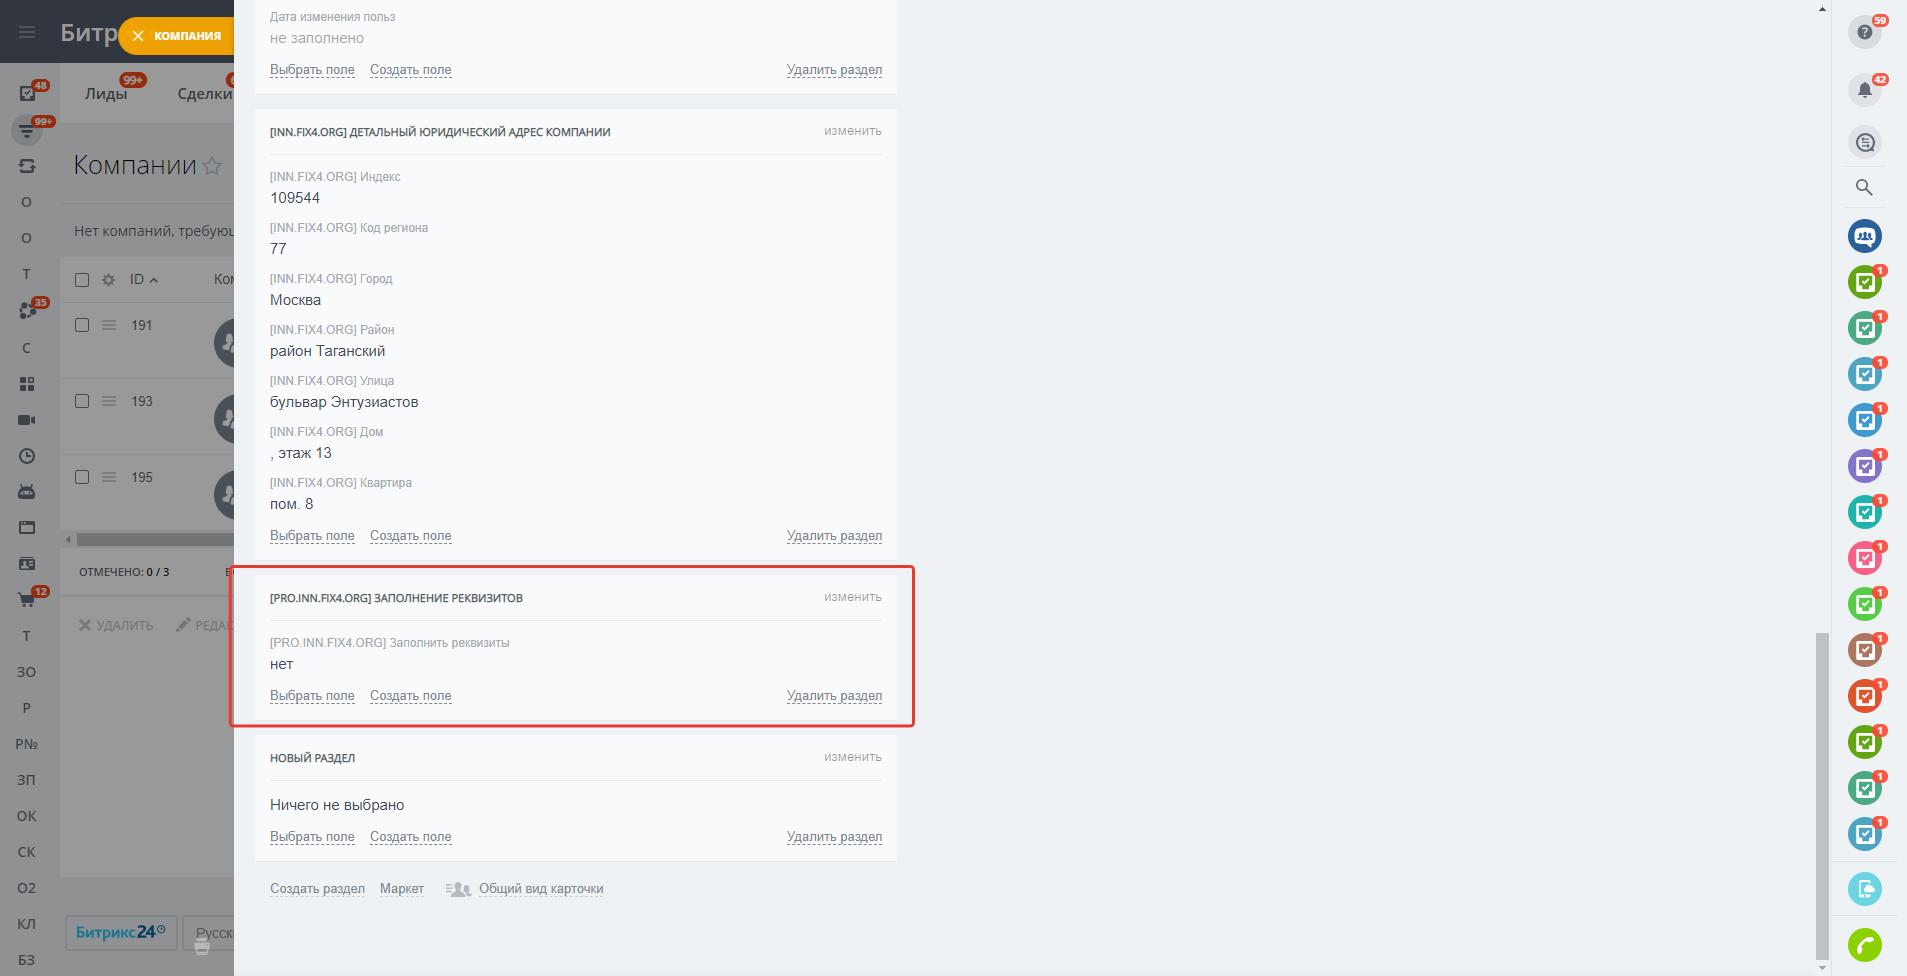Open the pink task chat icon
1907x976 pixels.
click(1864, 558)
